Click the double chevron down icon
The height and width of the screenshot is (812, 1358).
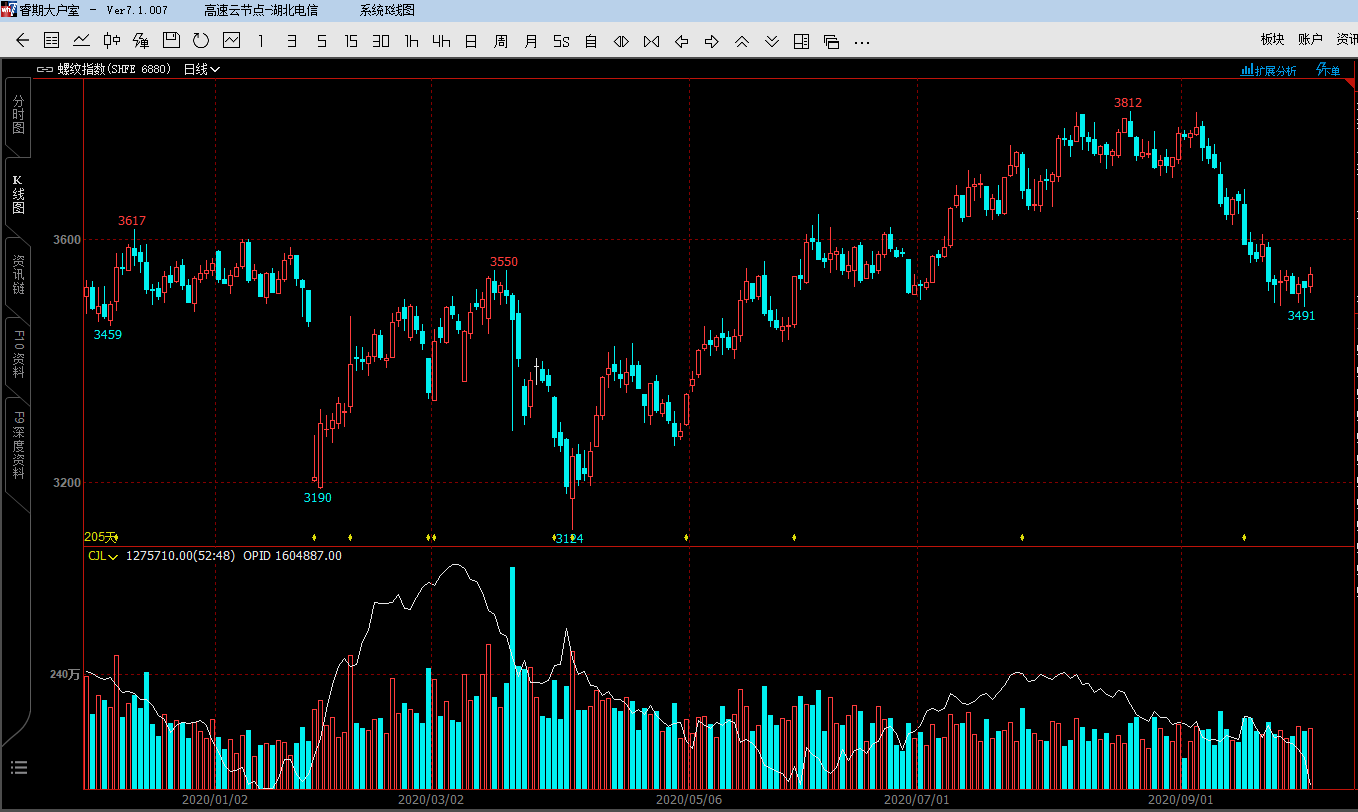[772, 41]
